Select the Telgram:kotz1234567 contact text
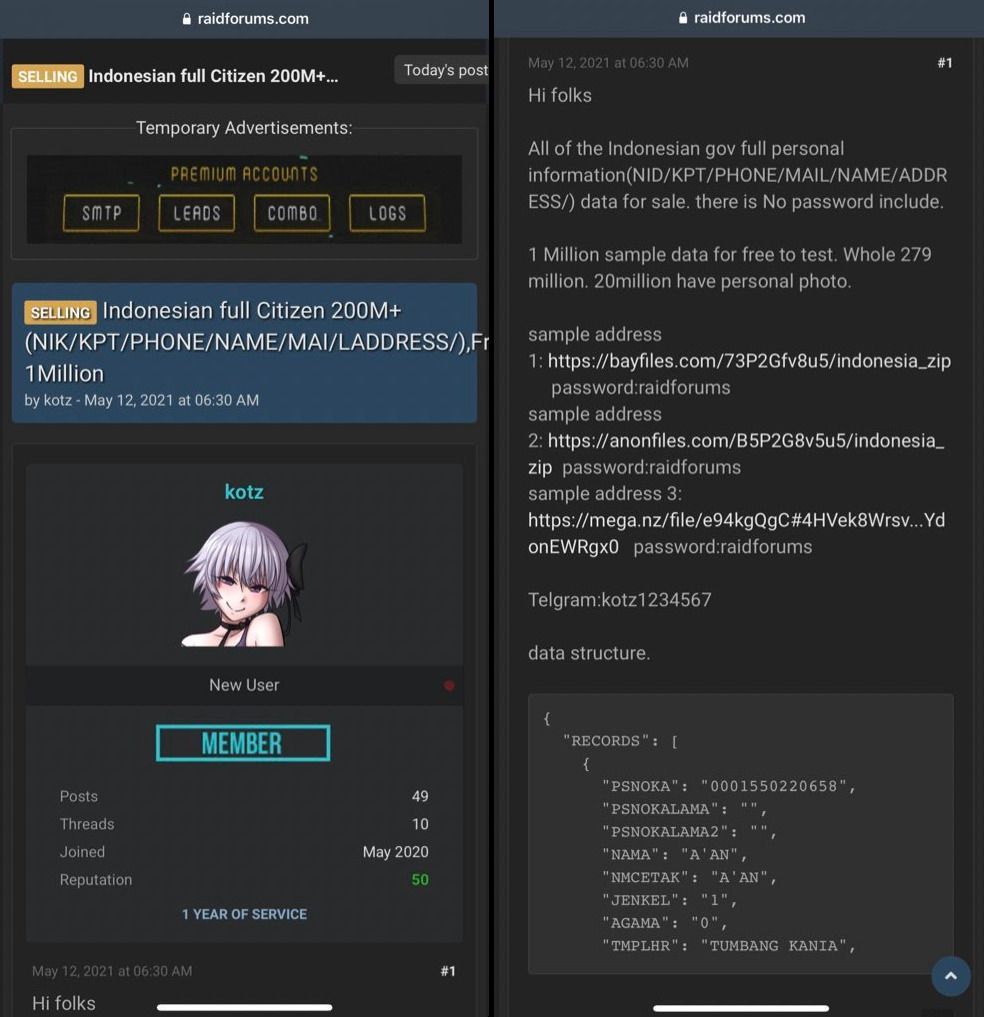 [619, 600]
